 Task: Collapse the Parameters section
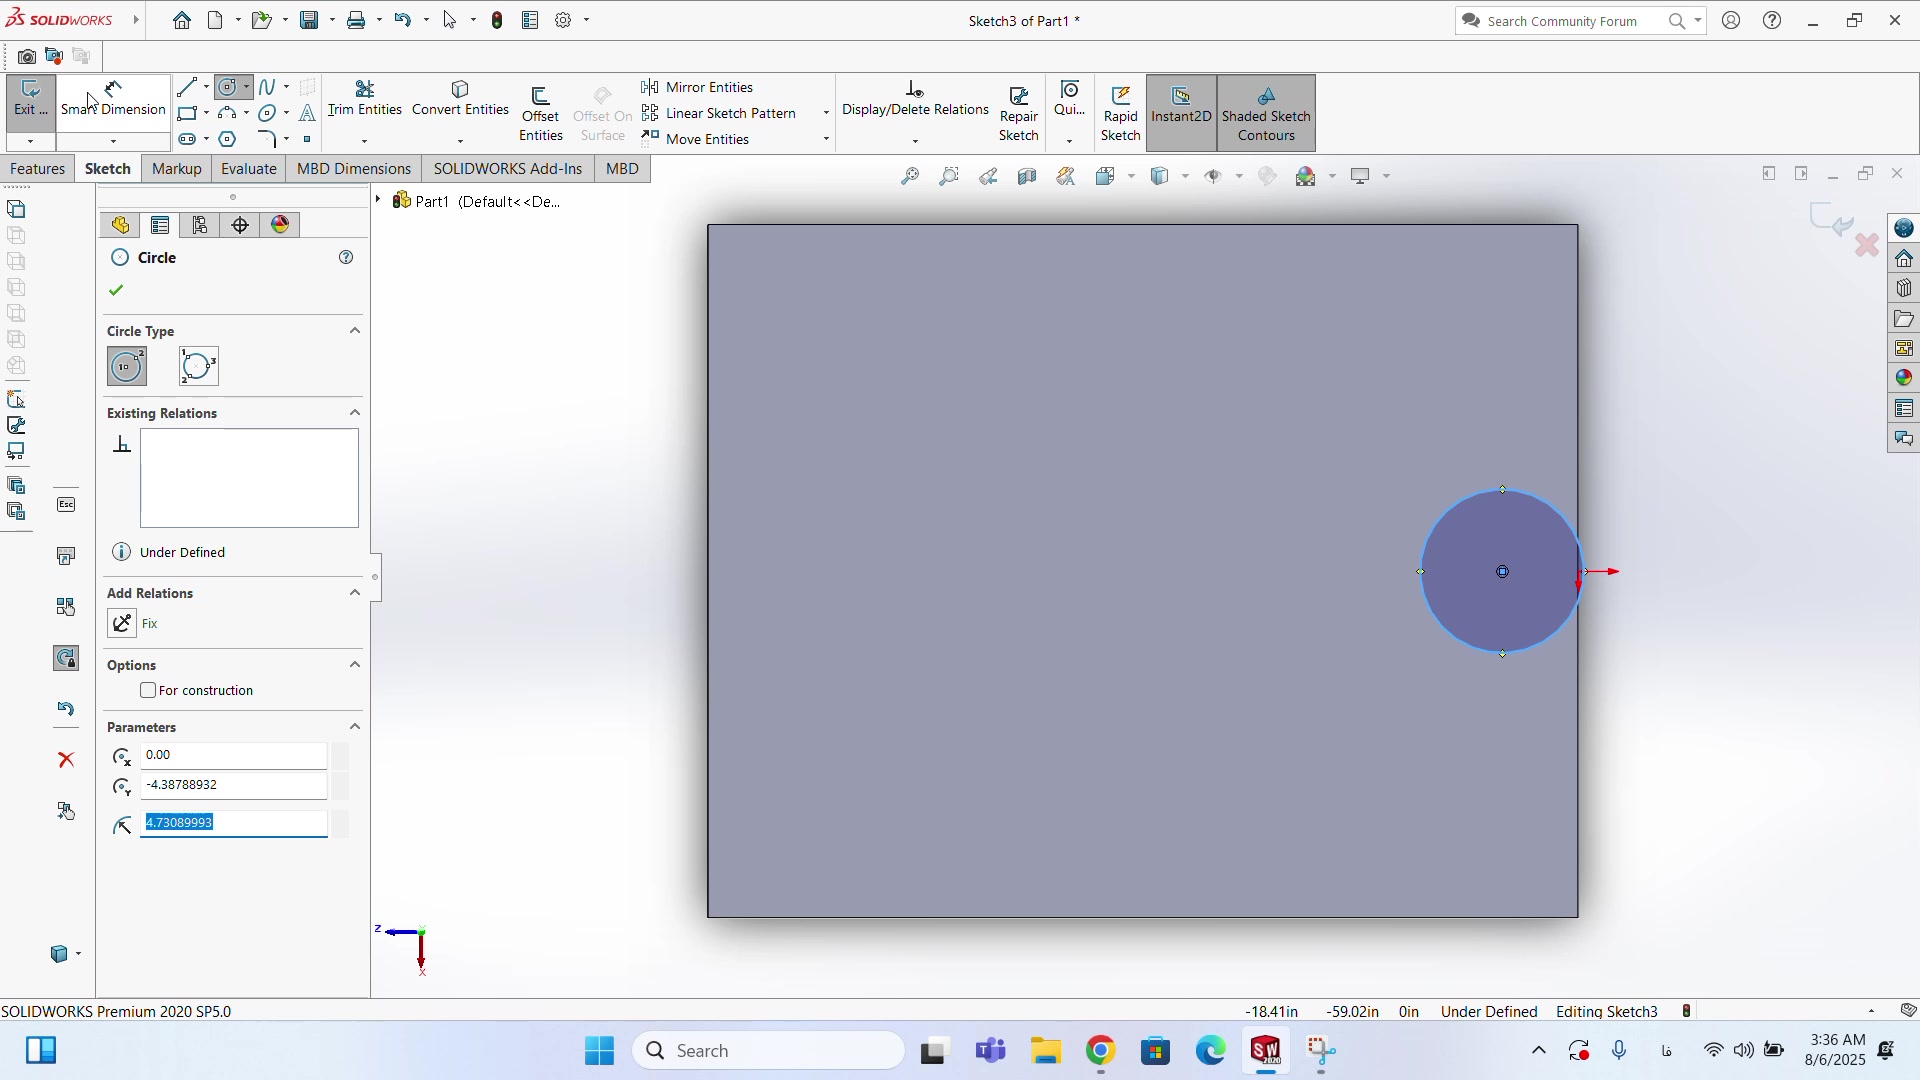click(x=355, y=727)
